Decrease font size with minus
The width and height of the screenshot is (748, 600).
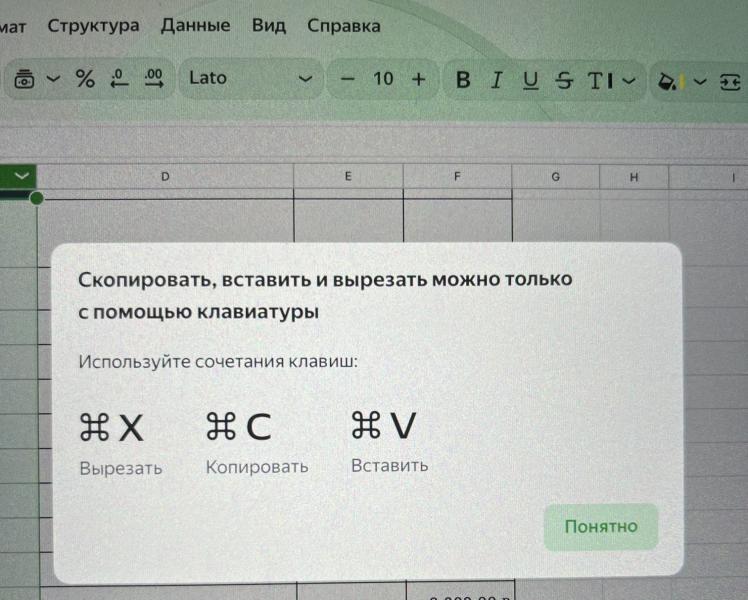[348, 79]
